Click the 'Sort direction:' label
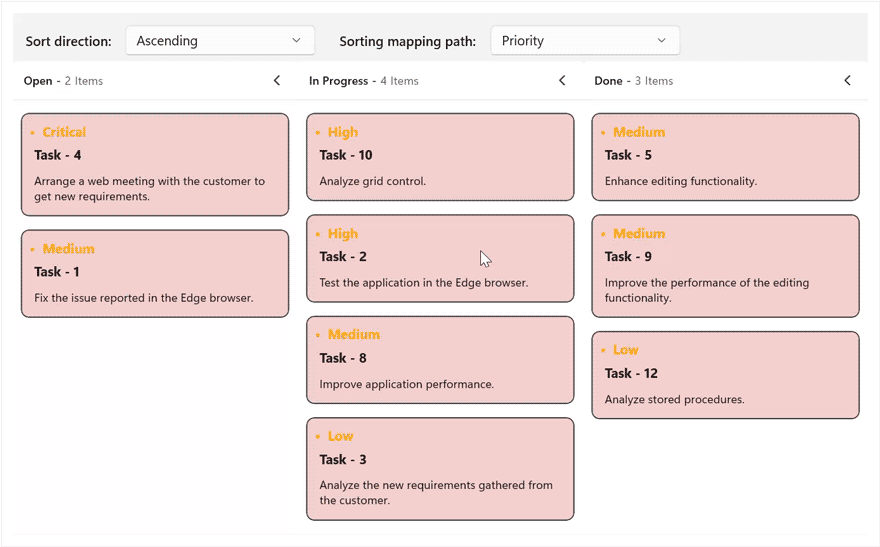880x547 pixels. [x=68, y=41]
